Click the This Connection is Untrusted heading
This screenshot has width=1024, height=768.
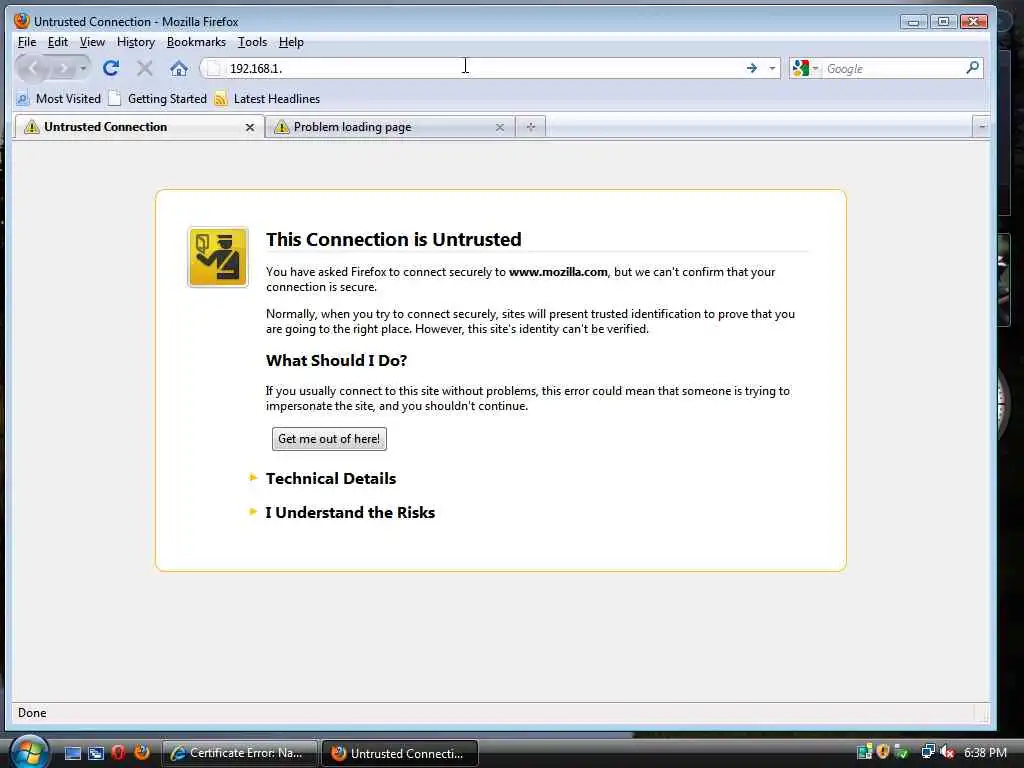[394, 240]
